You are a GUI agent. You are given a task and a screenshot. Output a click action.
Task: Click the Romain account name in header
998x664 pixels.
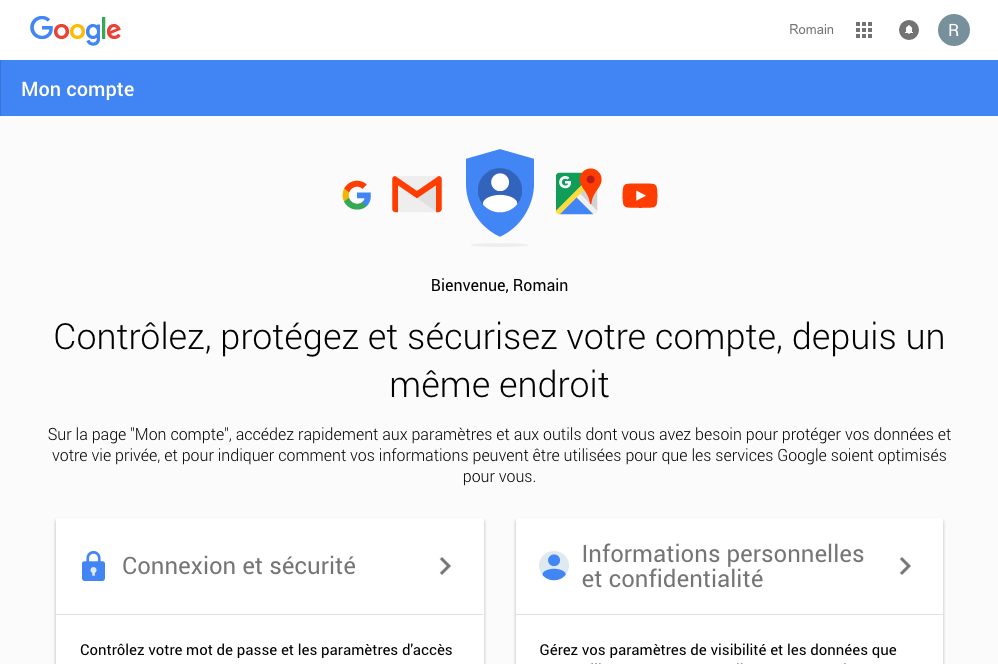click(x=811, y=29)
